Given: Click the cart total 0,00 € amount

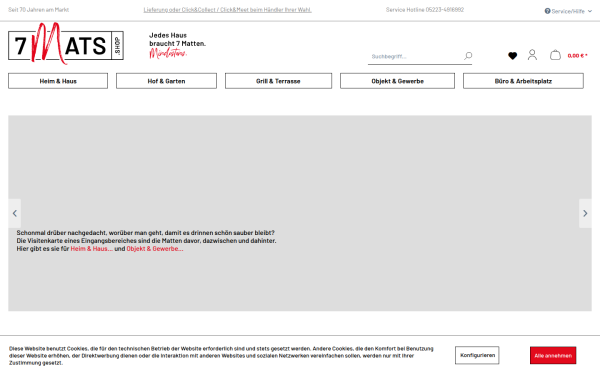Looking at the screenshot, I should [x=577, y=55].
